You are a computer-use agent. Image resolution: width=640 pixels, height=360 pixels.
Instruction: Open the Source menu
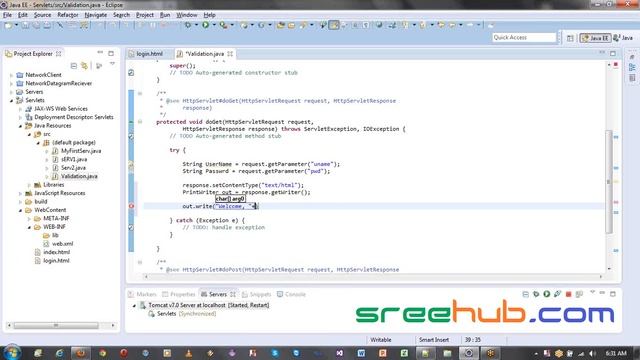point(42,15)
